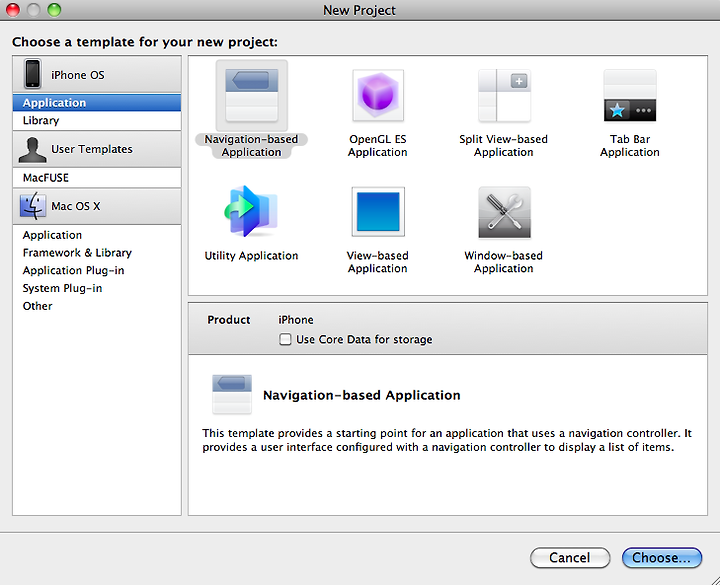Click the Product label
This screenshot has height=585, width=720.
click(229, 320)
